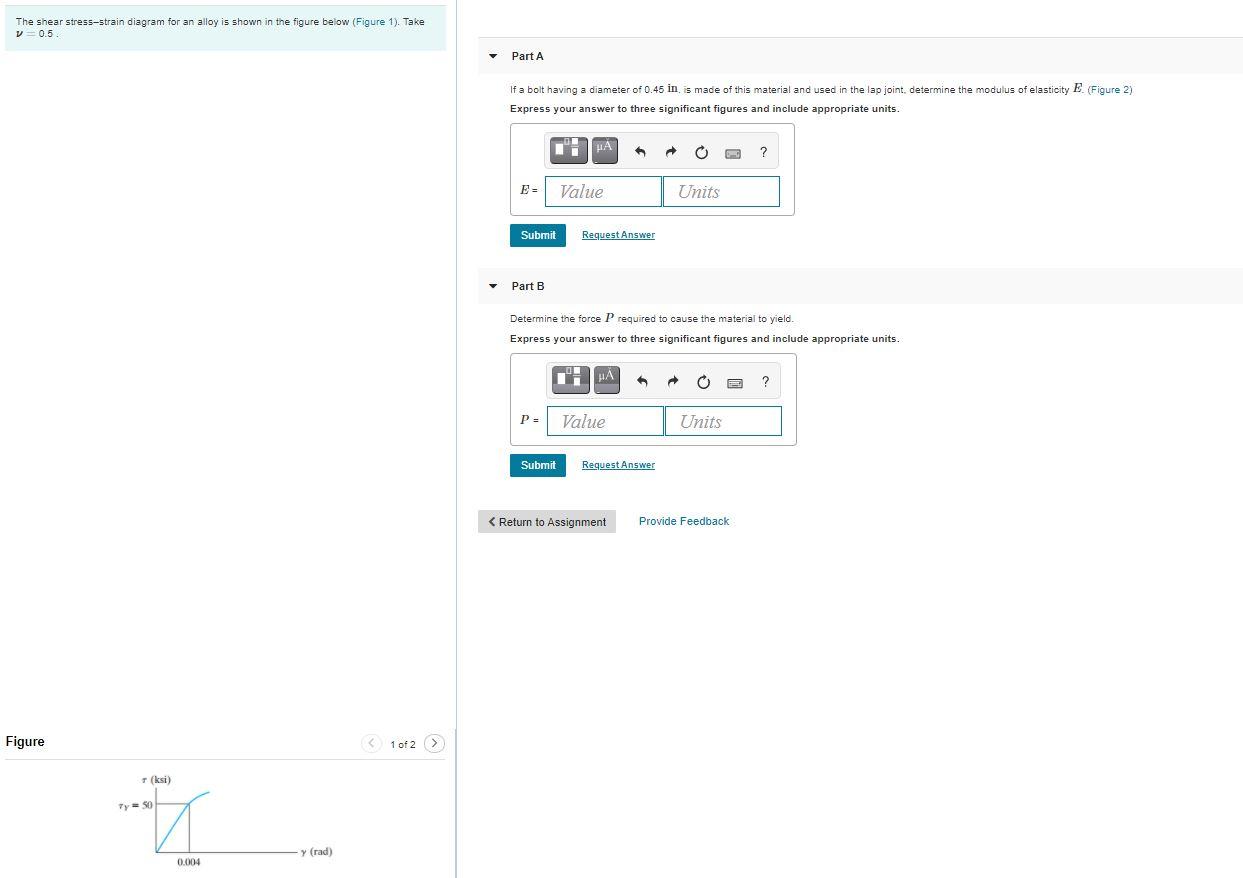Open Figure 2 link in Part A
Screen dimensions: 1243x878
point(1110,89)
